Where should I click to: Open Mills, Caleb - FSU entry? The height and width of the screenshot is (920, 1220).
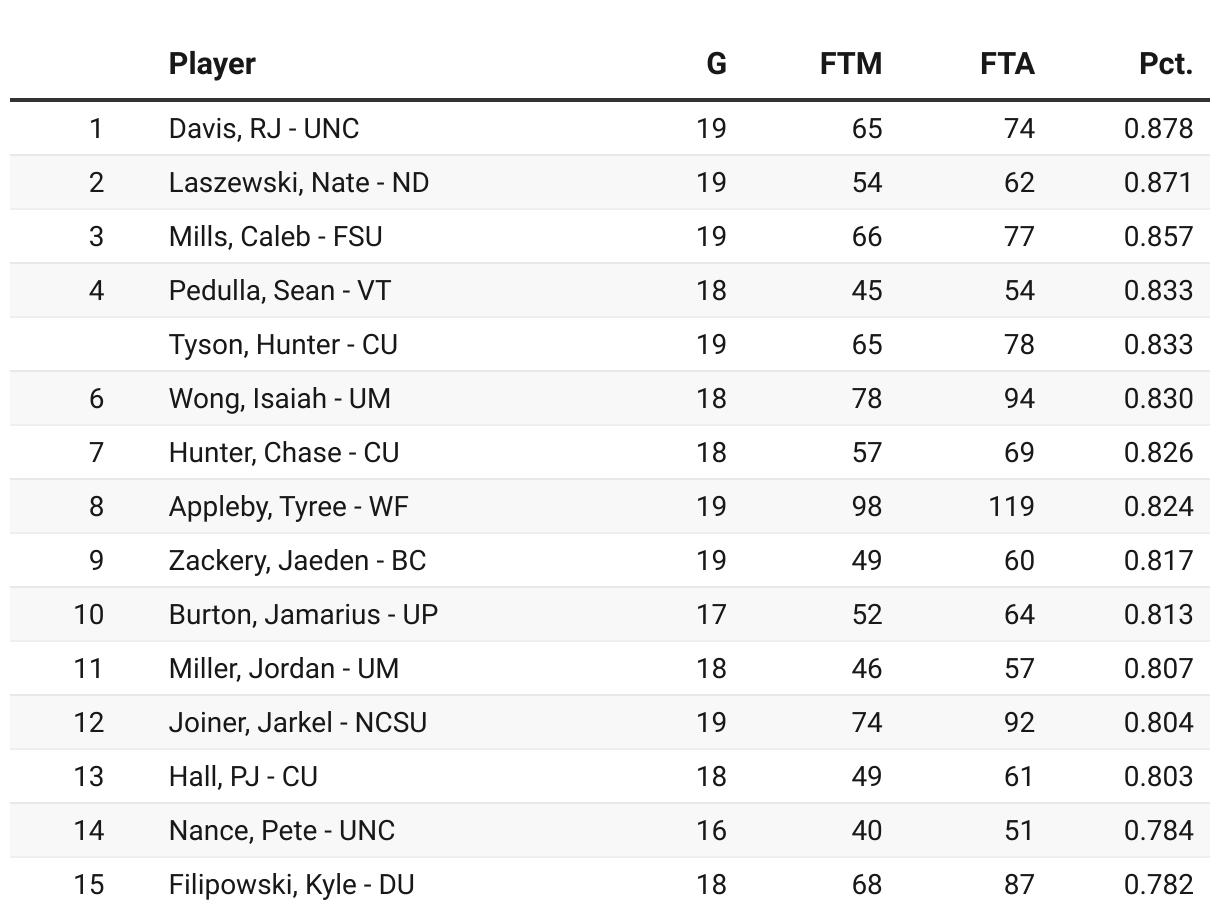click(x=275, y=237)
